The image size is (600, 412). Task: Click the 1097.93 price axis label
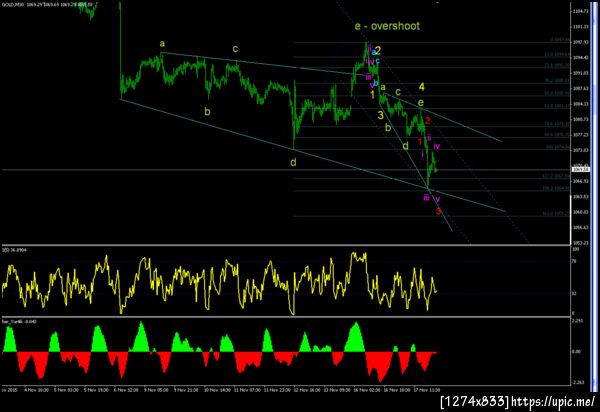click(x=580, y=42)
